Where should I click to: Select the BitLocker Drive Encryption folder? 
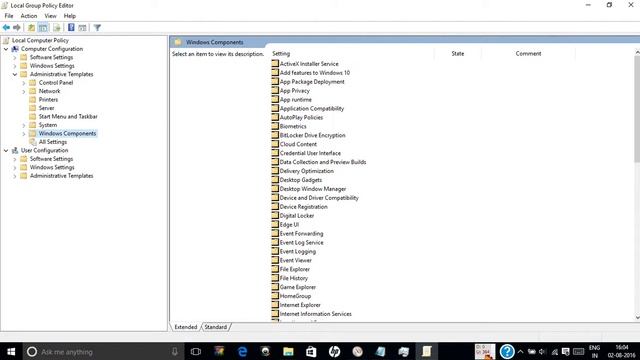309,135
